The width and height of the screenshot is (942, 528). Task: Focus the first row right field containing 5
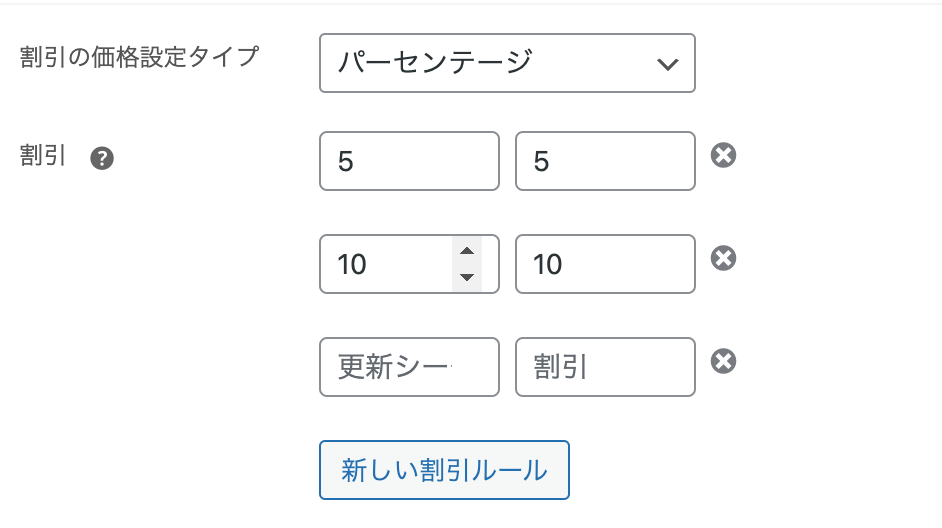[x=605, y=161]
